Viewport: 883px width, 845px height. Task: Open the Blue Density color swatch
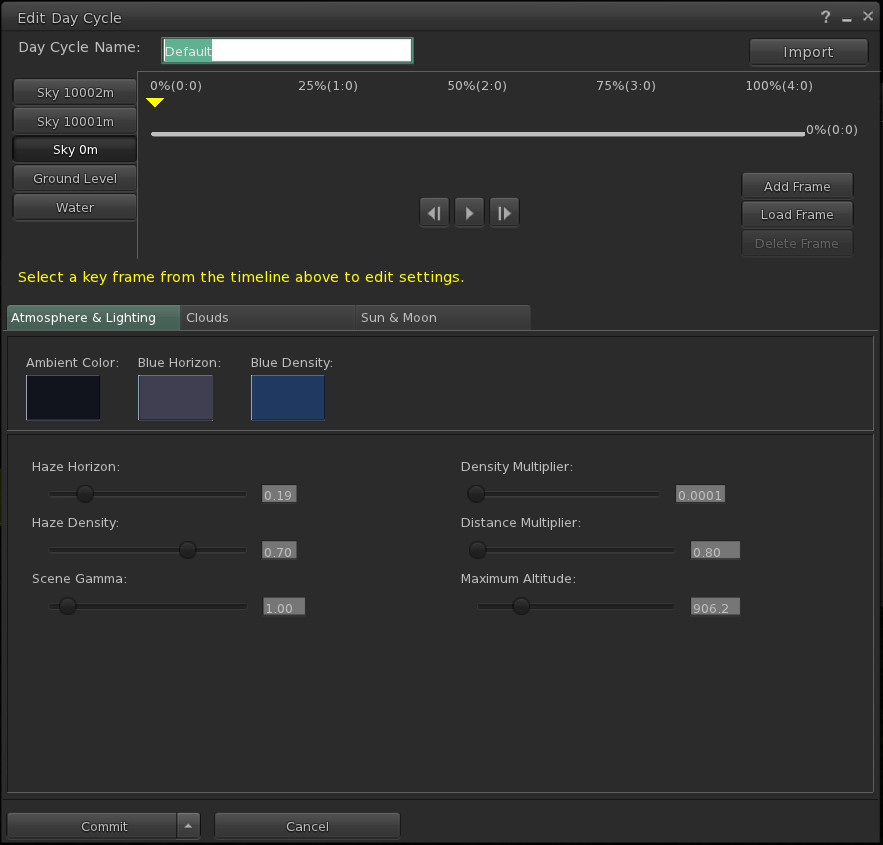[x=288, y=397]
